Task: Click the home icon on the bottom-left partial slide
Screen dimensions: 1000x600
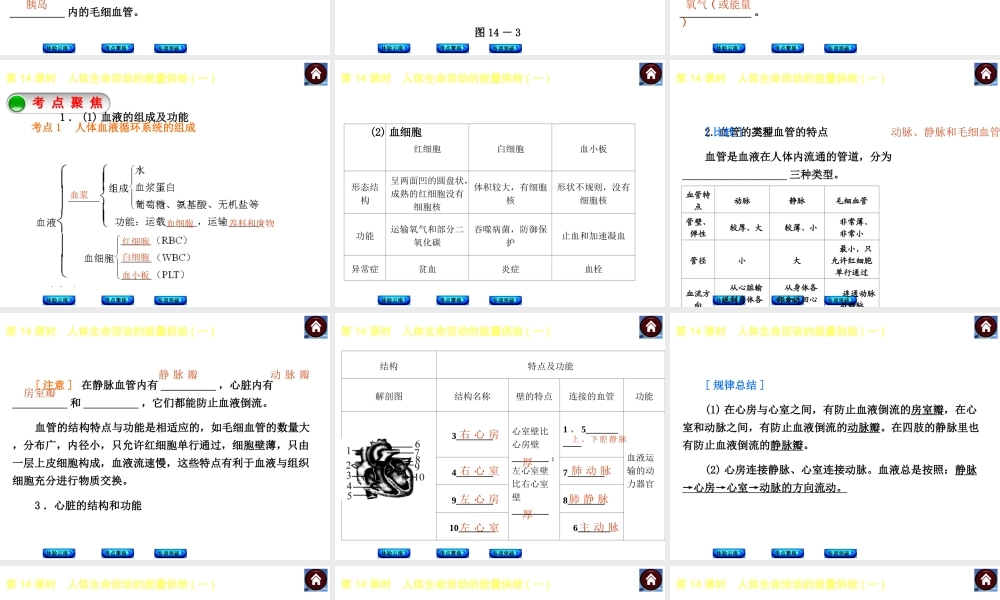Action: (x=316, y=580)
